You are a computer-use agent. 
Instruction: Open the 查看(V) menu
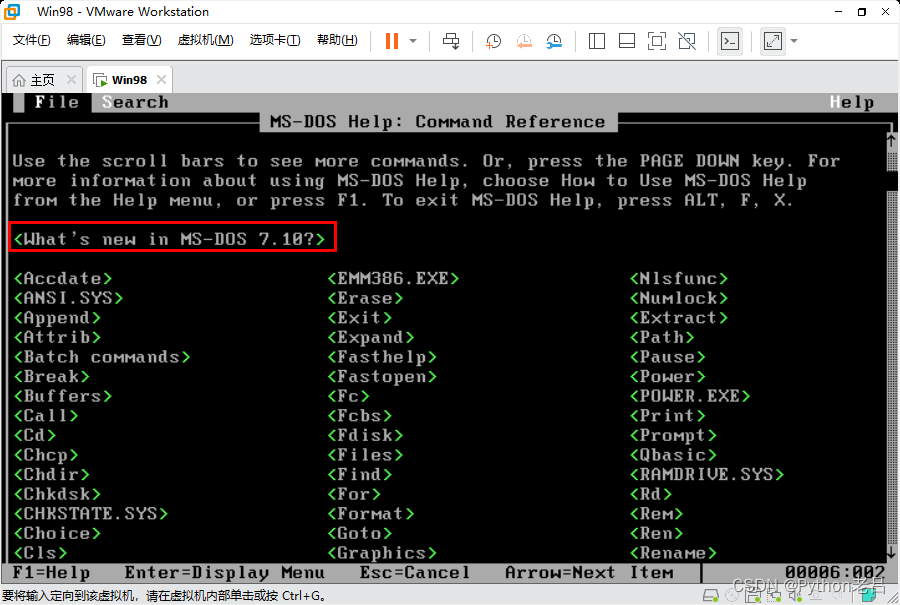pyautogui.click(x=141, y=40)
